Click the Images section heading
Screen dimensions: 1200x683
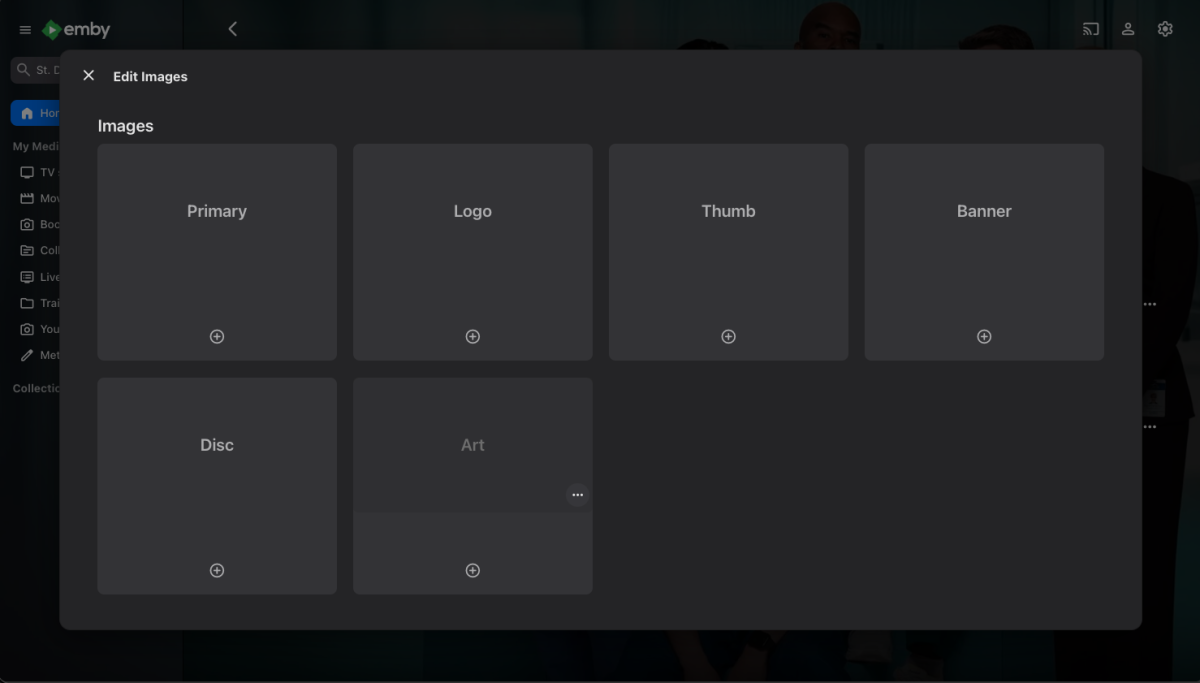click(126, 126)
